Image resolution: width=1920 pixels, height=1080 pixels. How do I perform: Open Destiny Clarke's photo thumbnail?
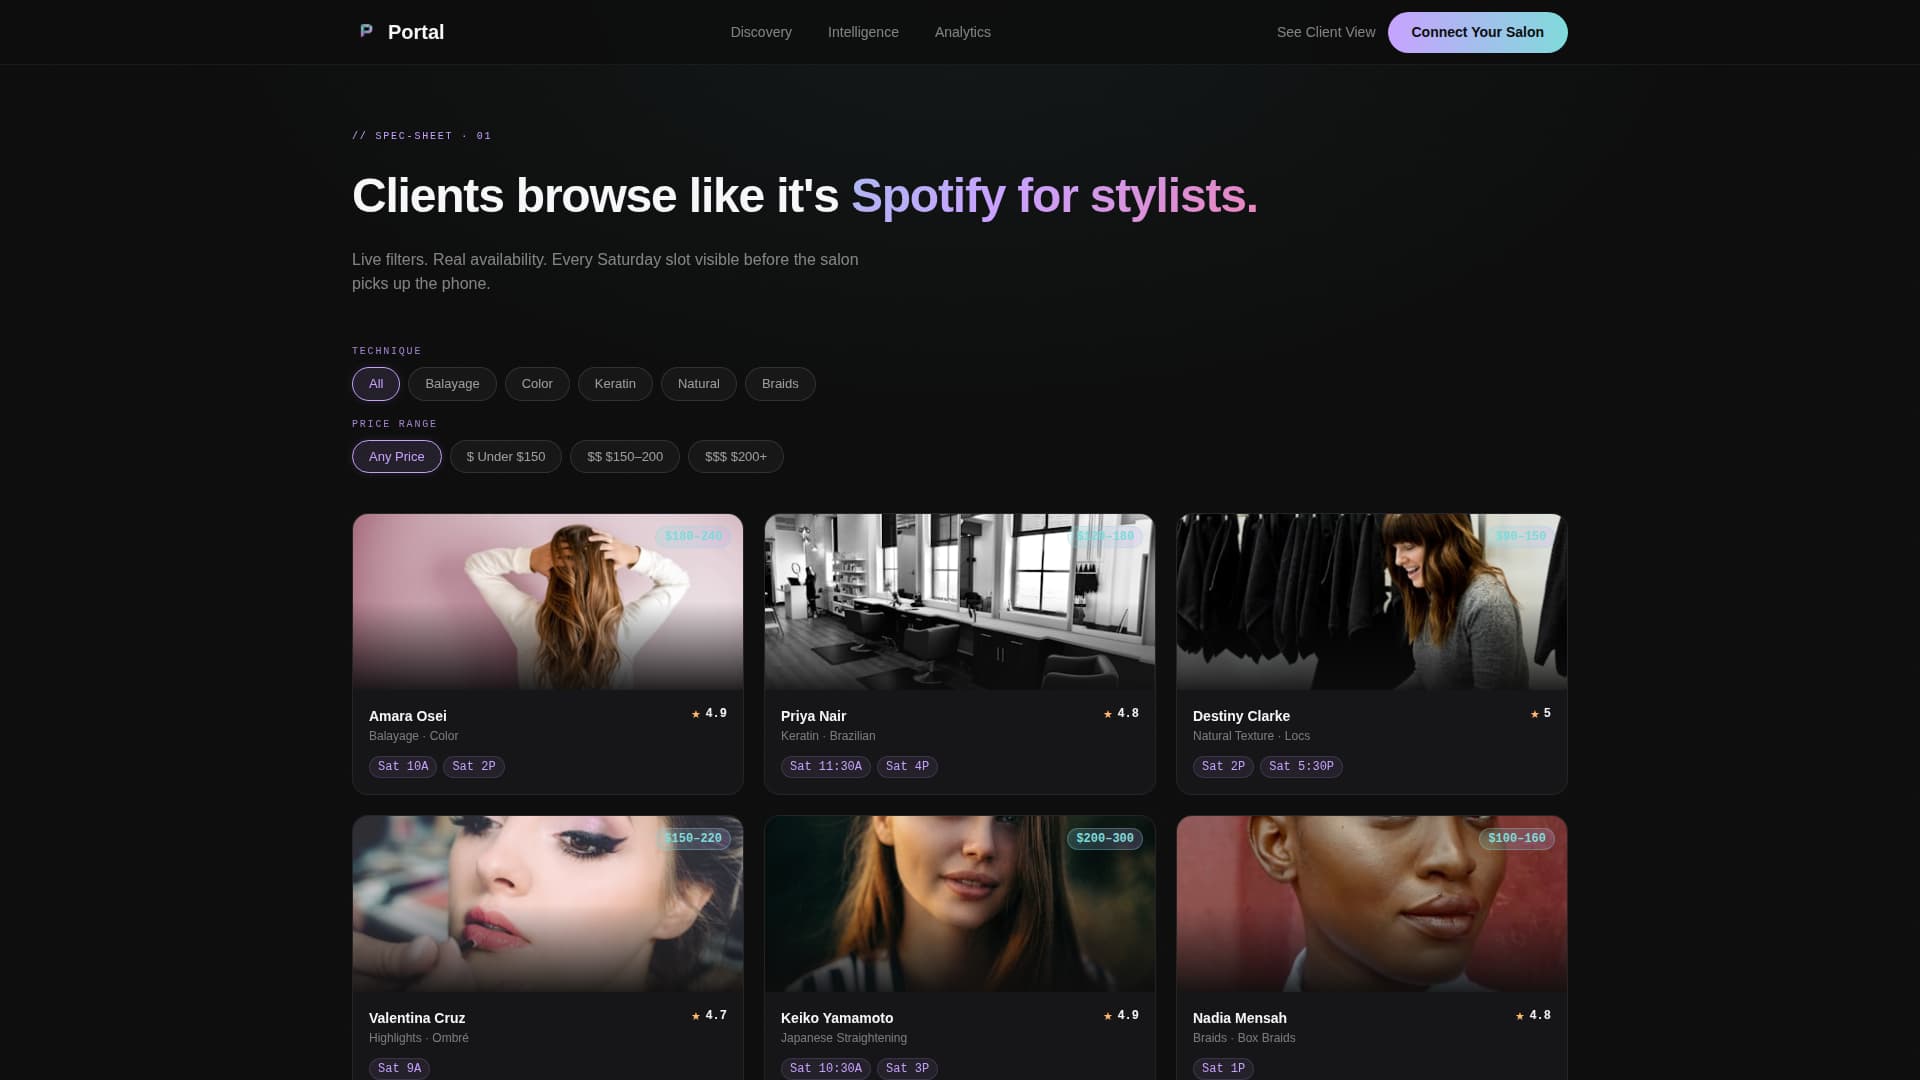[x=1372, y=602]
